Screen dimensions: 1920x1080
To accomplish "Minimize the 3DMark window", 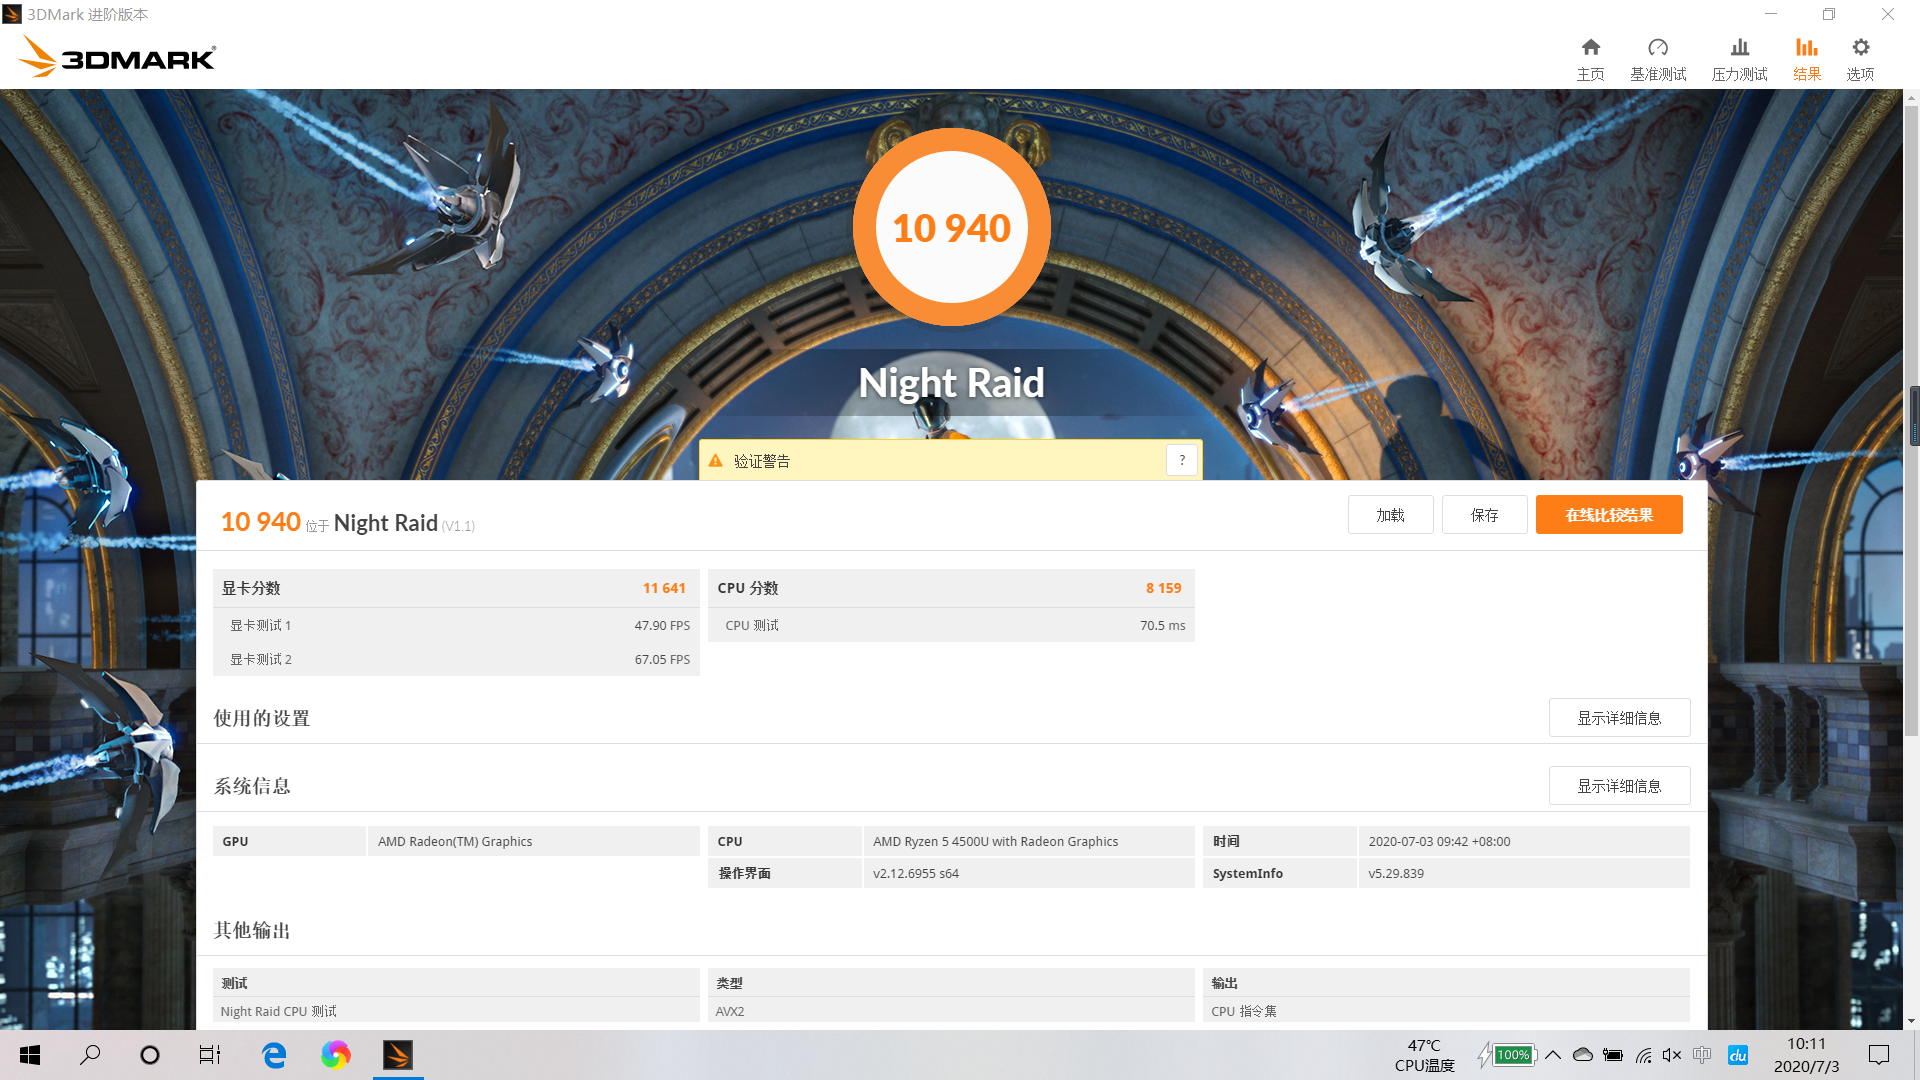I will tap(1771, 14).
